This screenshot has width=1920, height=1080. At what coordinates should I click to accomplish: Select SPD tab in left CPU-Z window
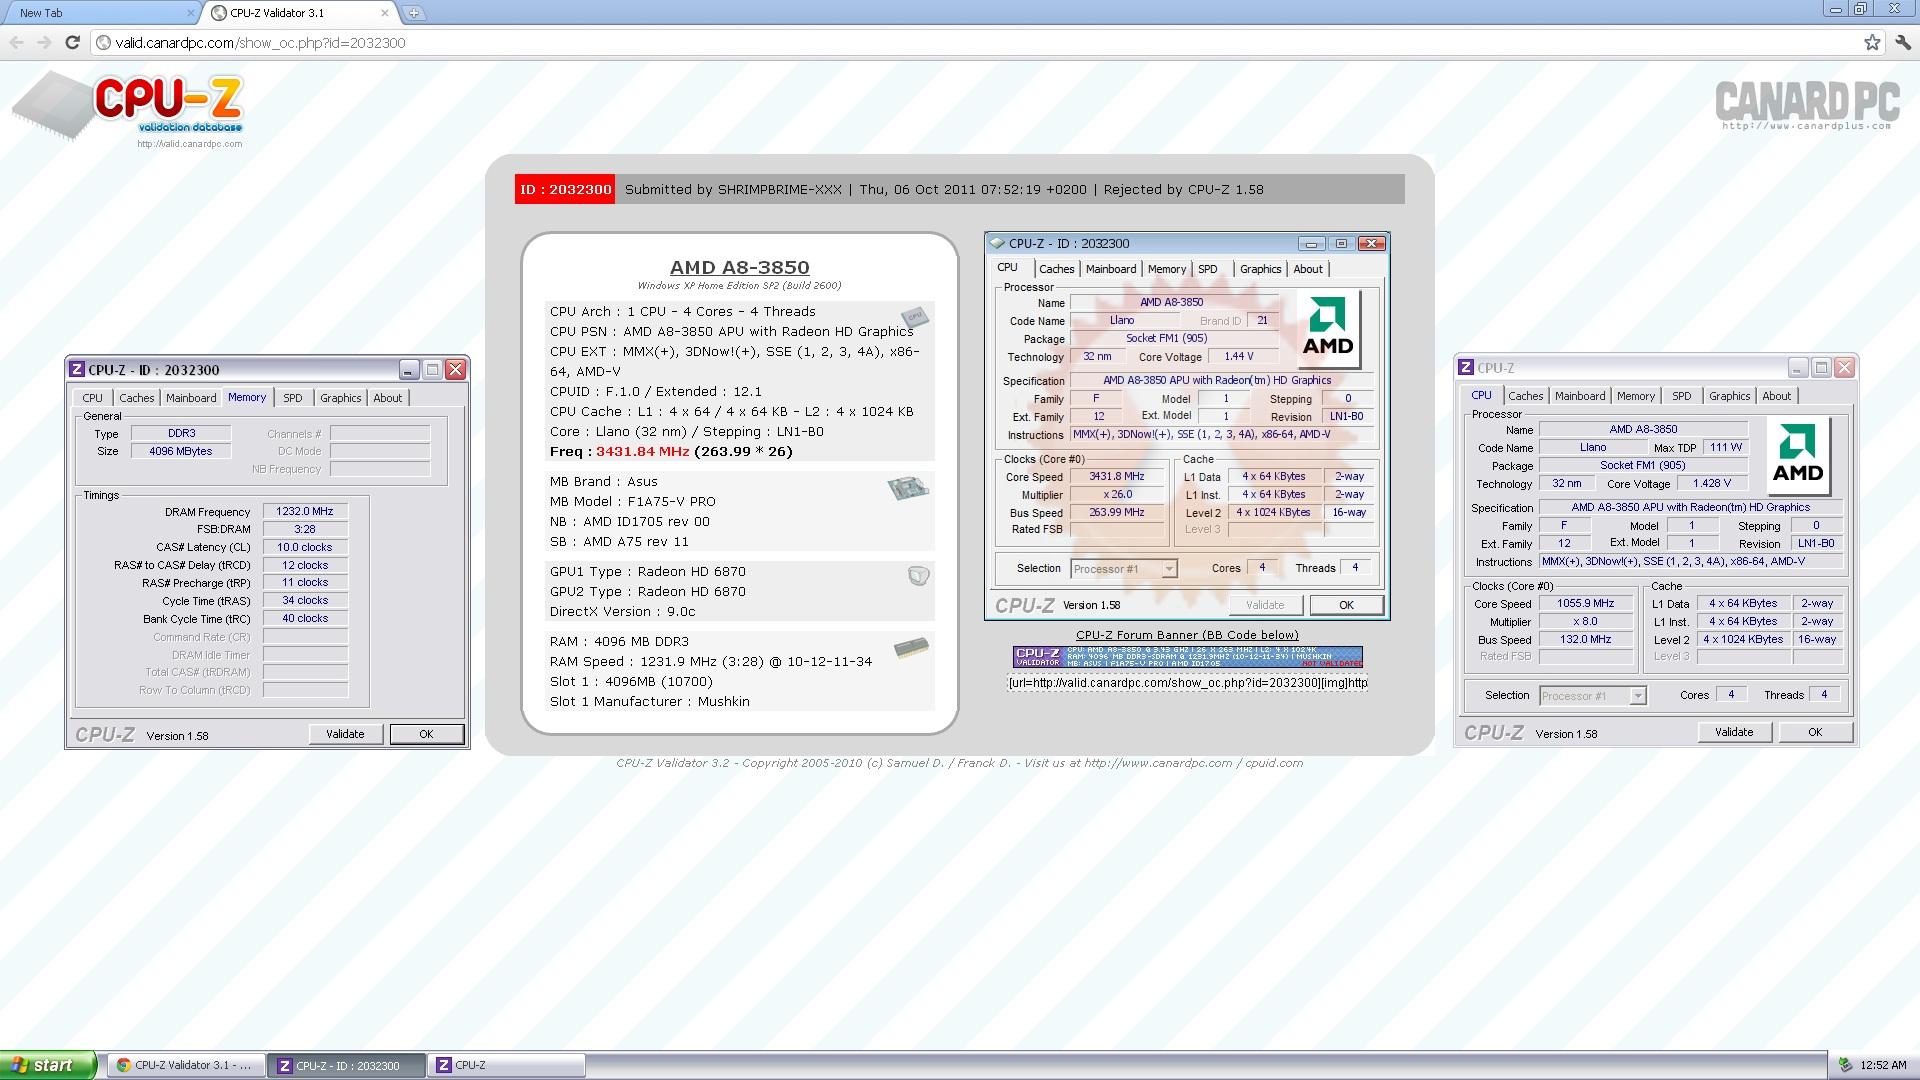click(x=293, y=398)
